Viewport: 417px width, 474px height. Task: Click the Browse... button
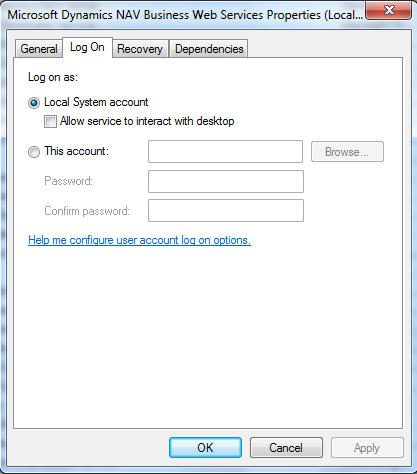[347, 152]
